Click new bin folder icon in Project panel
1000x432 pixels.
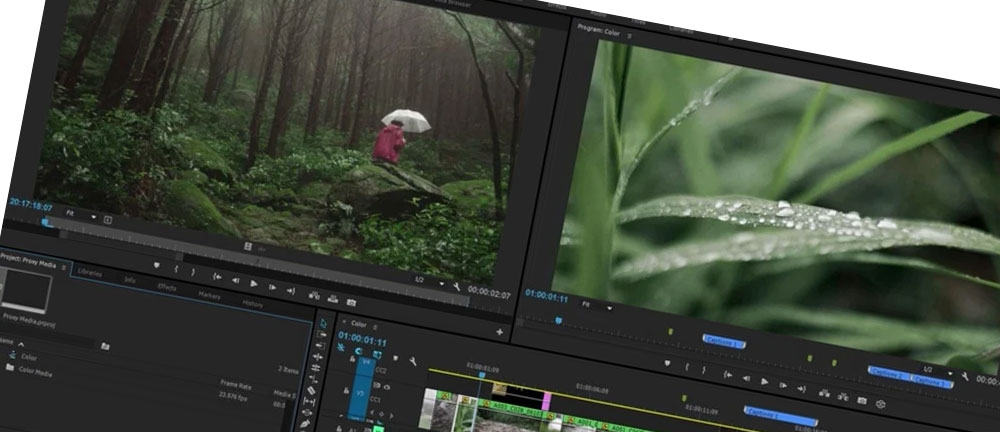pyautogui.click(x=105, y=346)
